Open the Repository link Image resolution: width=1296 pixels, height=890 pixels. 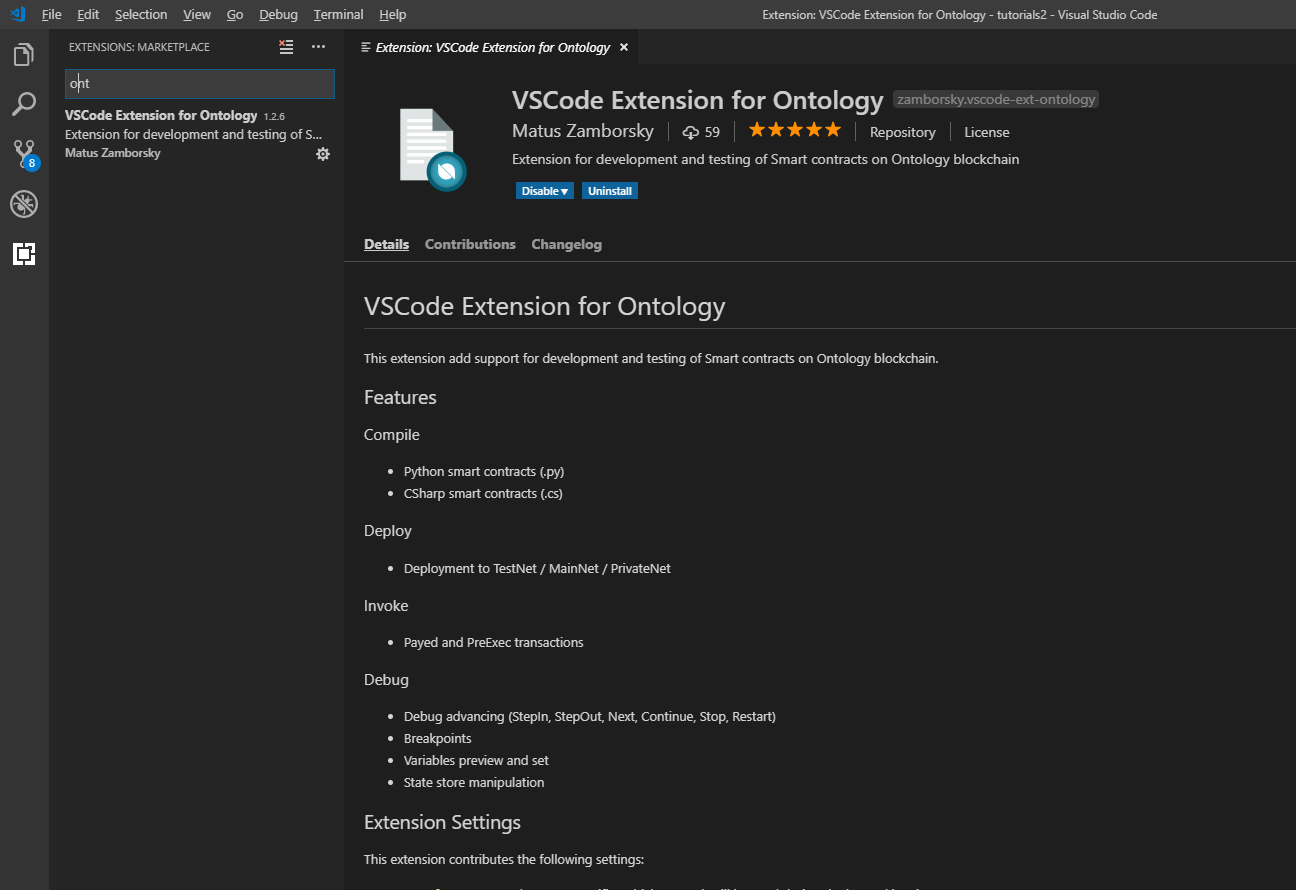[x=903, y=132]
